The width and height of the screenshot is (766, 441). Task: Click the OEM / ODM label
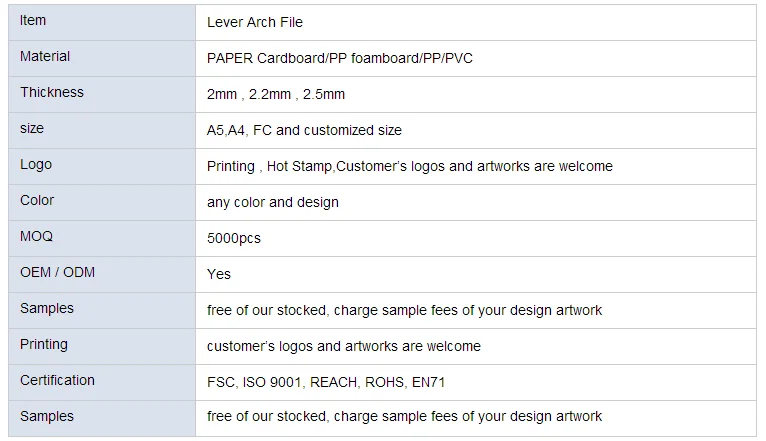58,273
